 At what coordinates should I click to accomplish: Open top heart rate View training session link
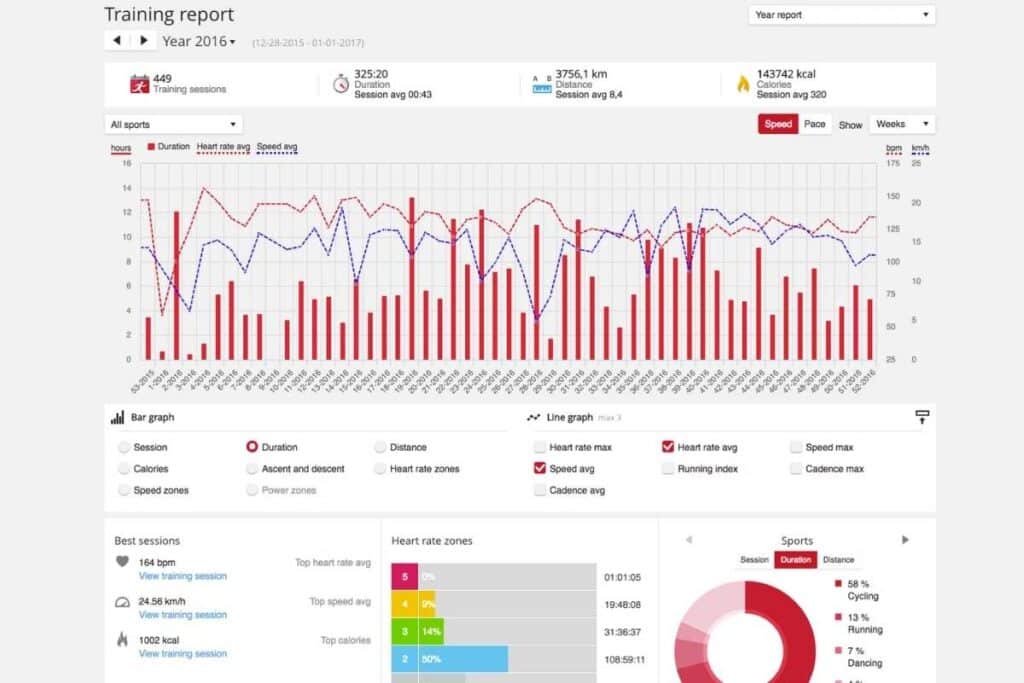pos(182,576)
